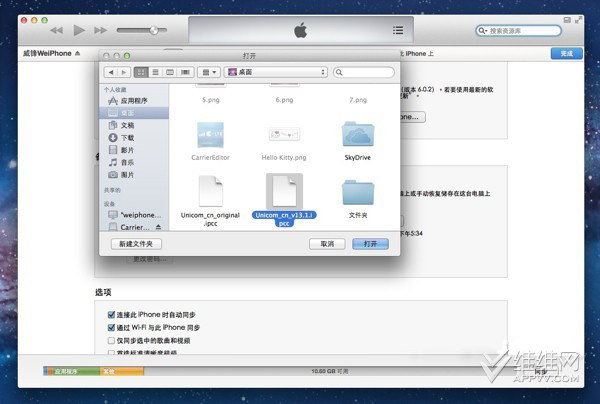Click the 6.png file label

[x=284, y=100]
